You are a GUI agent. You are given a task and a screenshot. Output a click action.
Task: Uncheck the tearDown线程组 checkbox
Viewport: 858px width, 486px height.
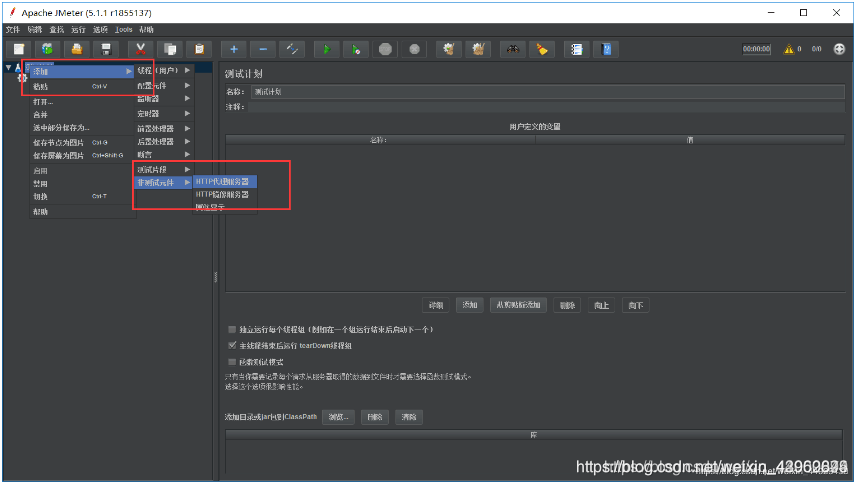click(x=232, y=345)
